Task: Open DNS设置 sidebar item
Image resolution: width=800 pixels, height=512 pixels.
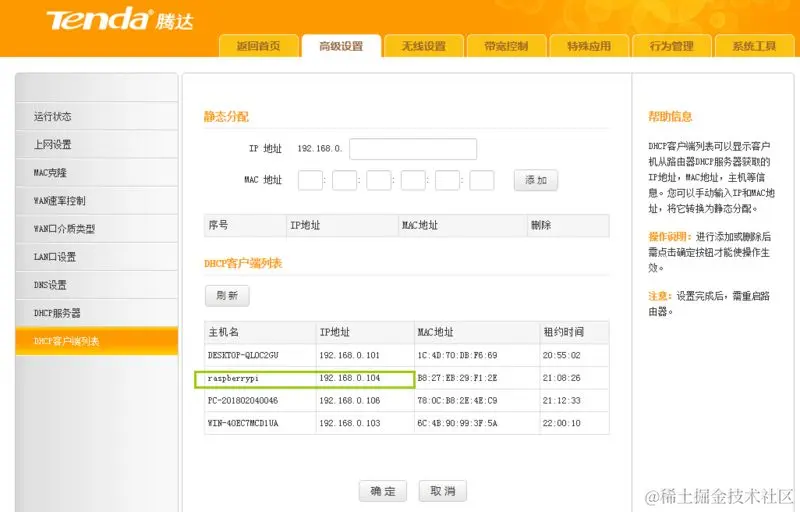Action: (97, 285)
